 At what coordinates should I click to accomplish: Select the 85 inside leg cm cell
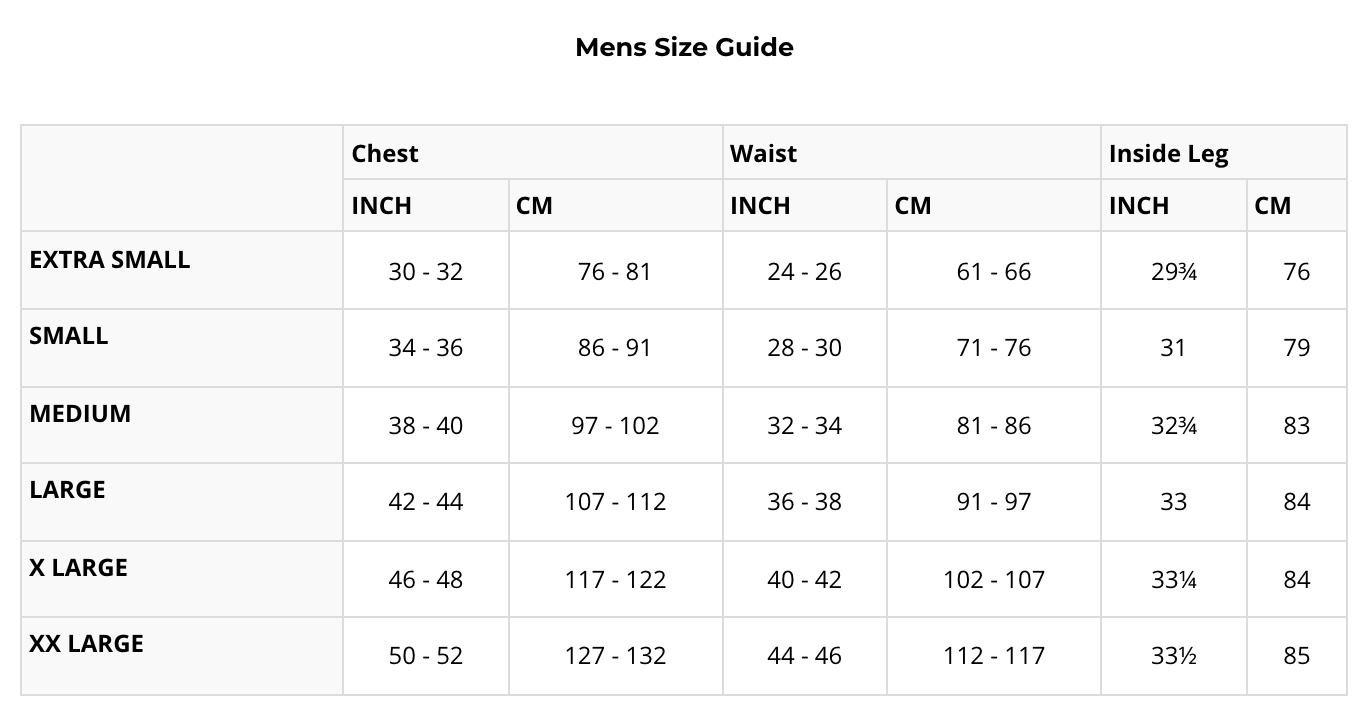[x=1296, y=655]
